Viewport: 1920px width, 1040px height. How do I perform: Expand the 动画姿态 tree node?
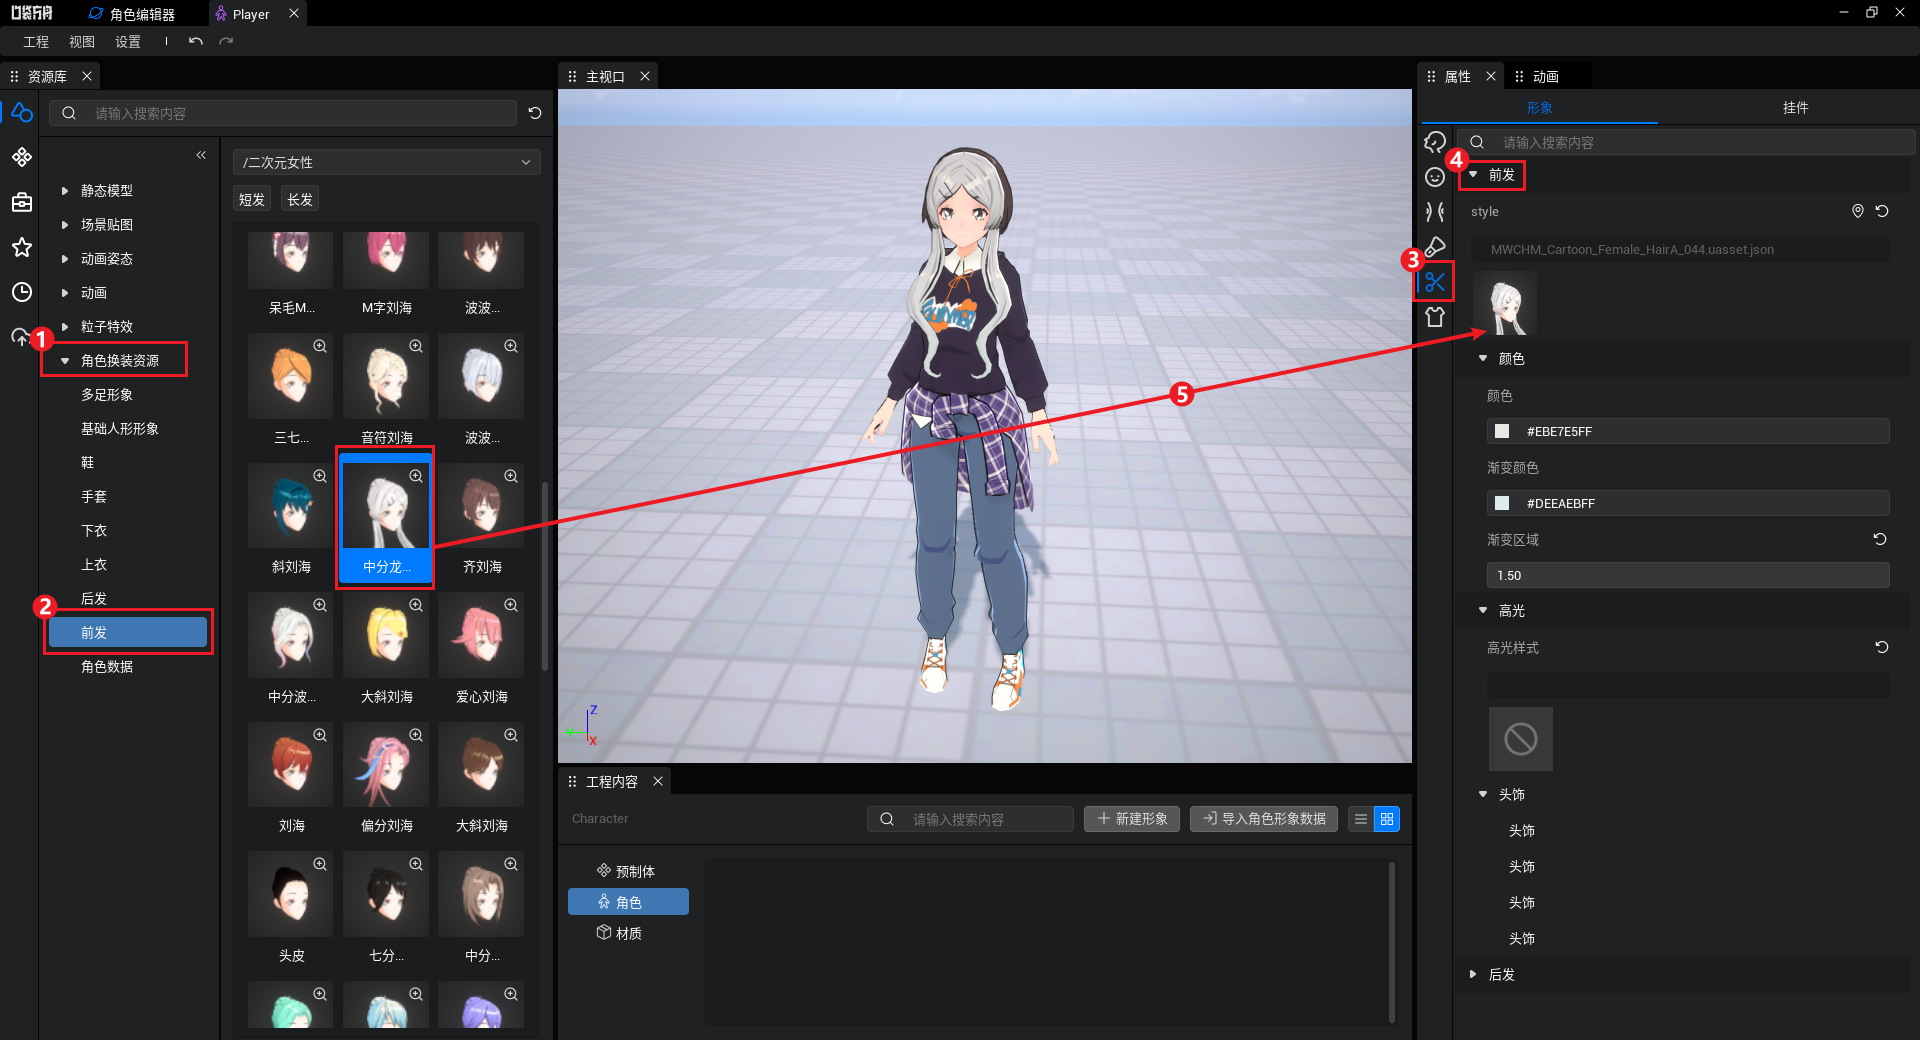click(x=65, y=258)
